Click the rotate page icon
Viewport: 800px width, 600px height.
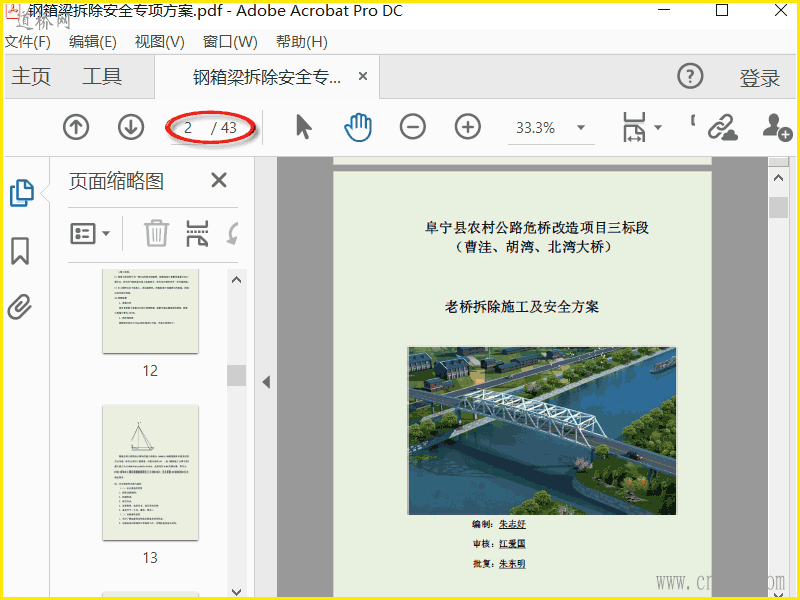232,234
